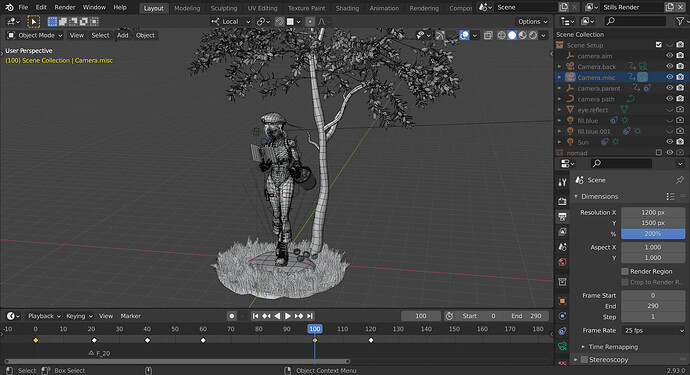Toggle auto keying record button
The image size is (690, 375).
point(231,316)
